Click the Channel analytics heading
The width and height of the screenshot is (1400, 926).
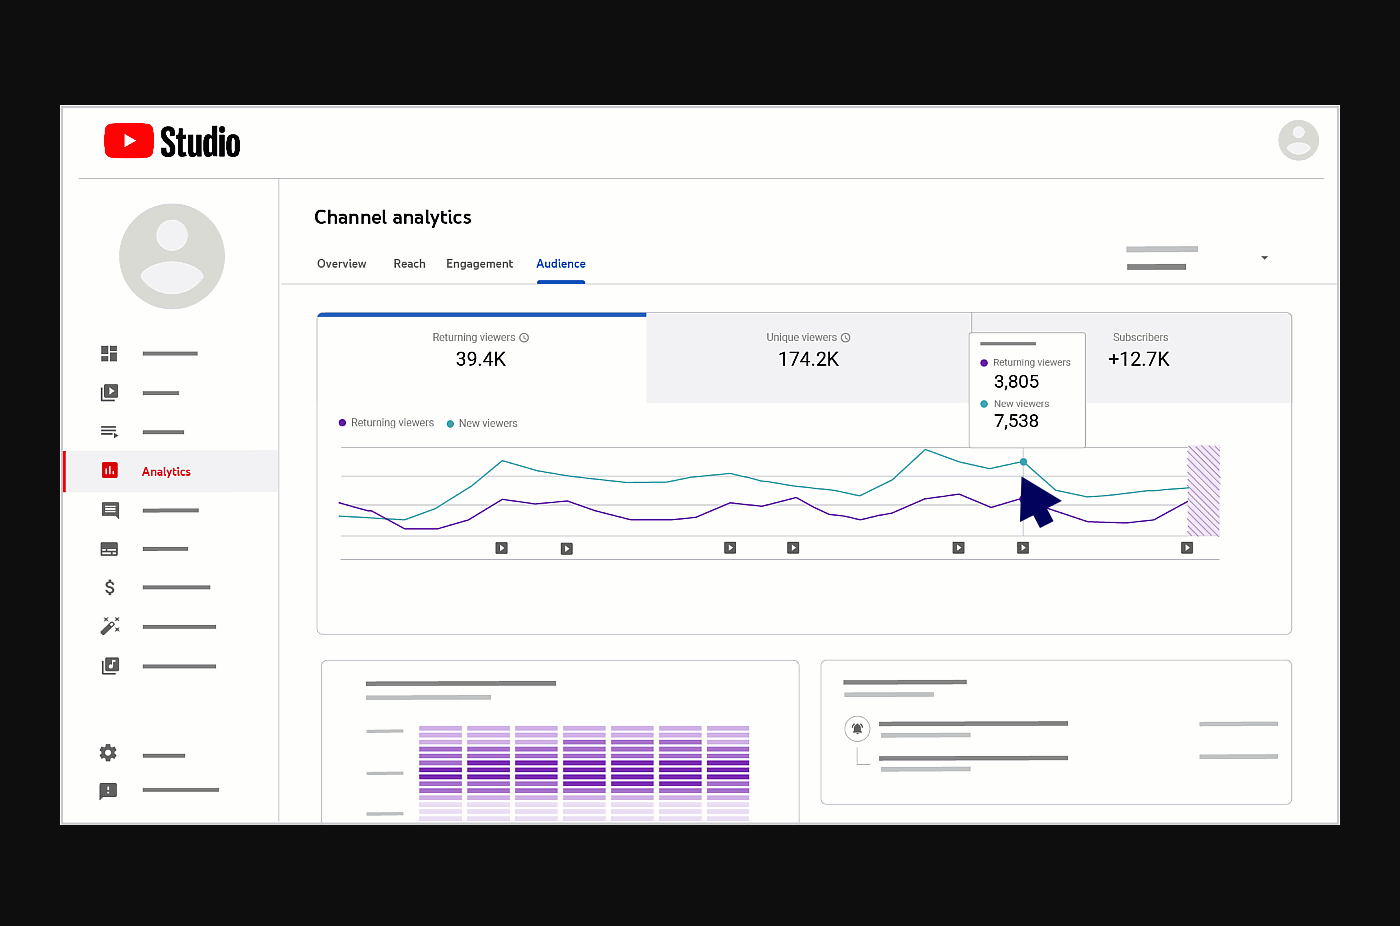393,218
